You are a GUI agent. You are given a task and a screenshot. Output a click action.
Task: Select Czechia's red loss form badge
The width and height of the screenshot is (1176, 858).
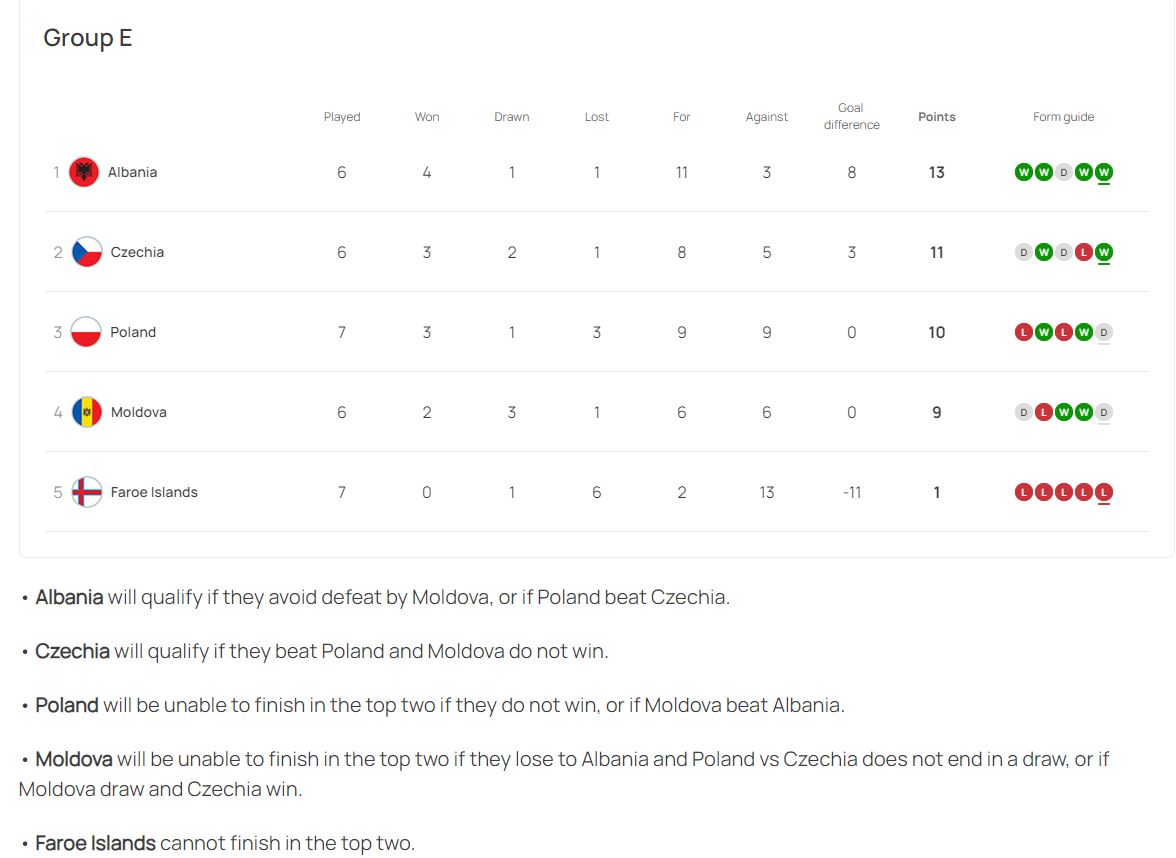pyautogui.click(x=1083, y=253)
